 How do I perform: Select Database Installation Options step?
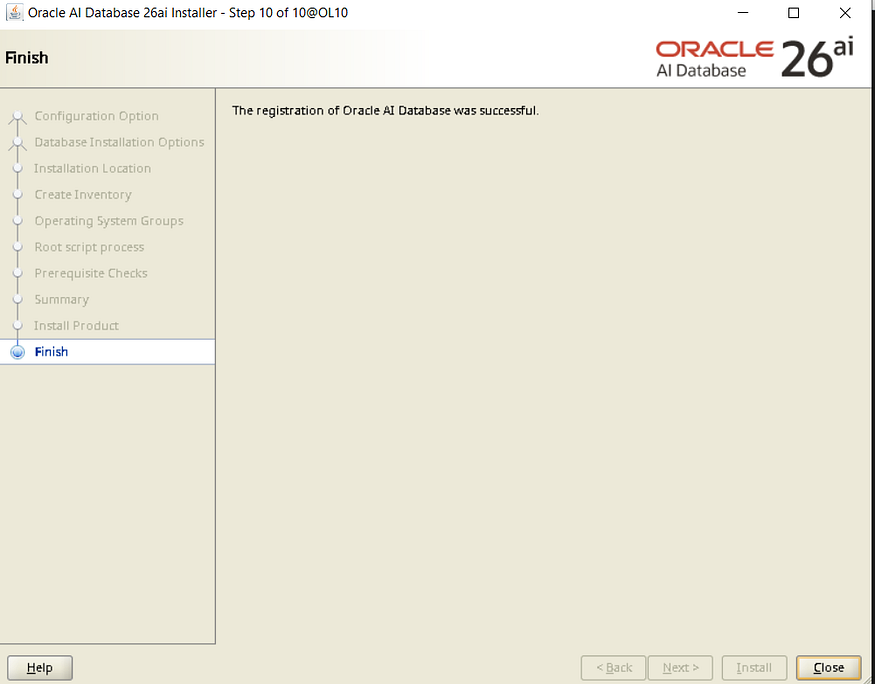pos(119,142)
